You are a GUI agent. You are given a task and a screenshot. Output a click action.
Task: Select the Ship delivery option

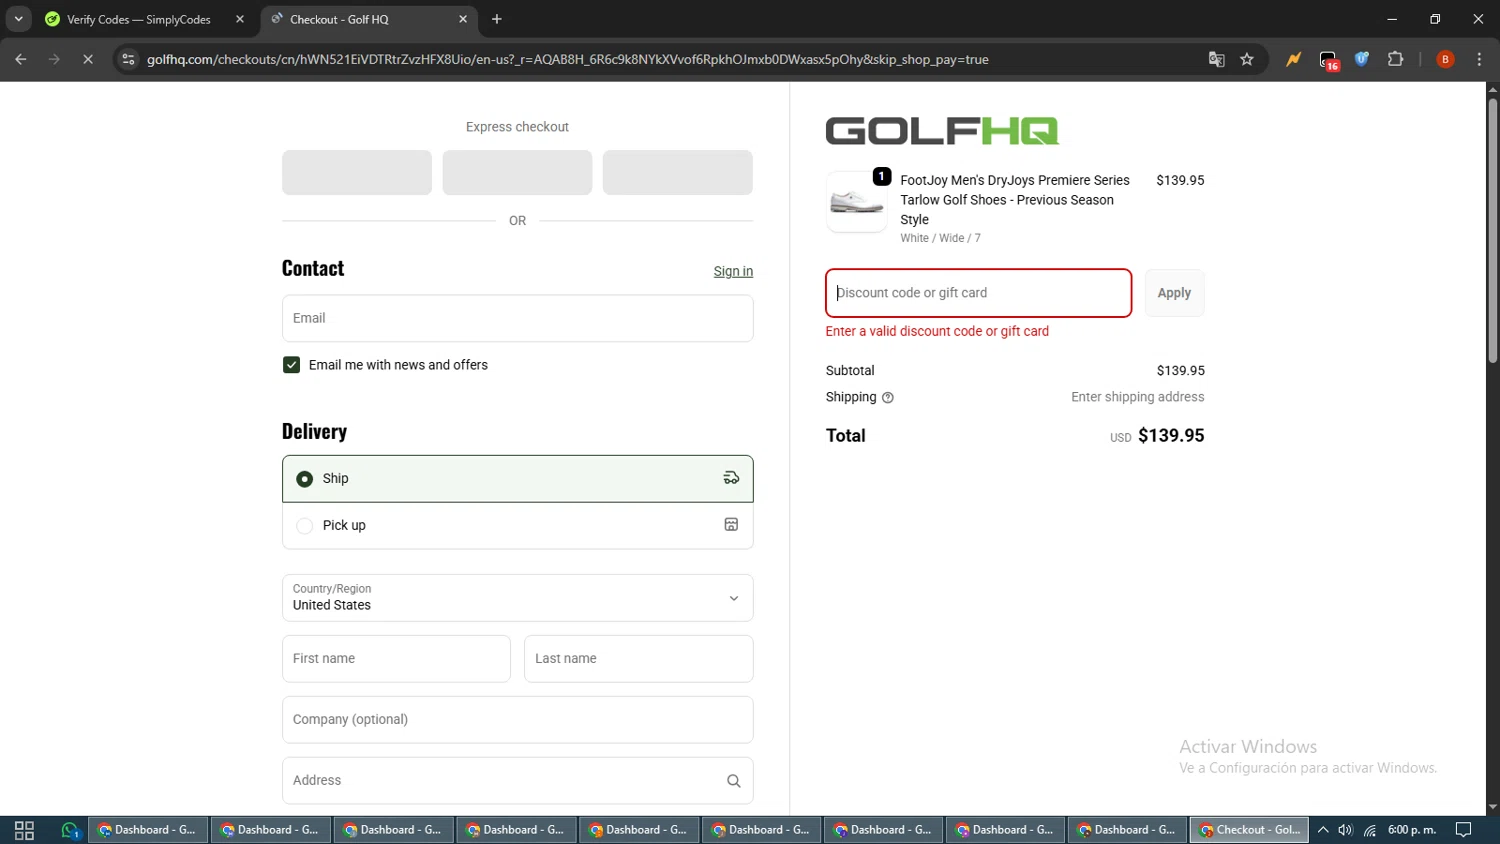[x=517, y=479]
